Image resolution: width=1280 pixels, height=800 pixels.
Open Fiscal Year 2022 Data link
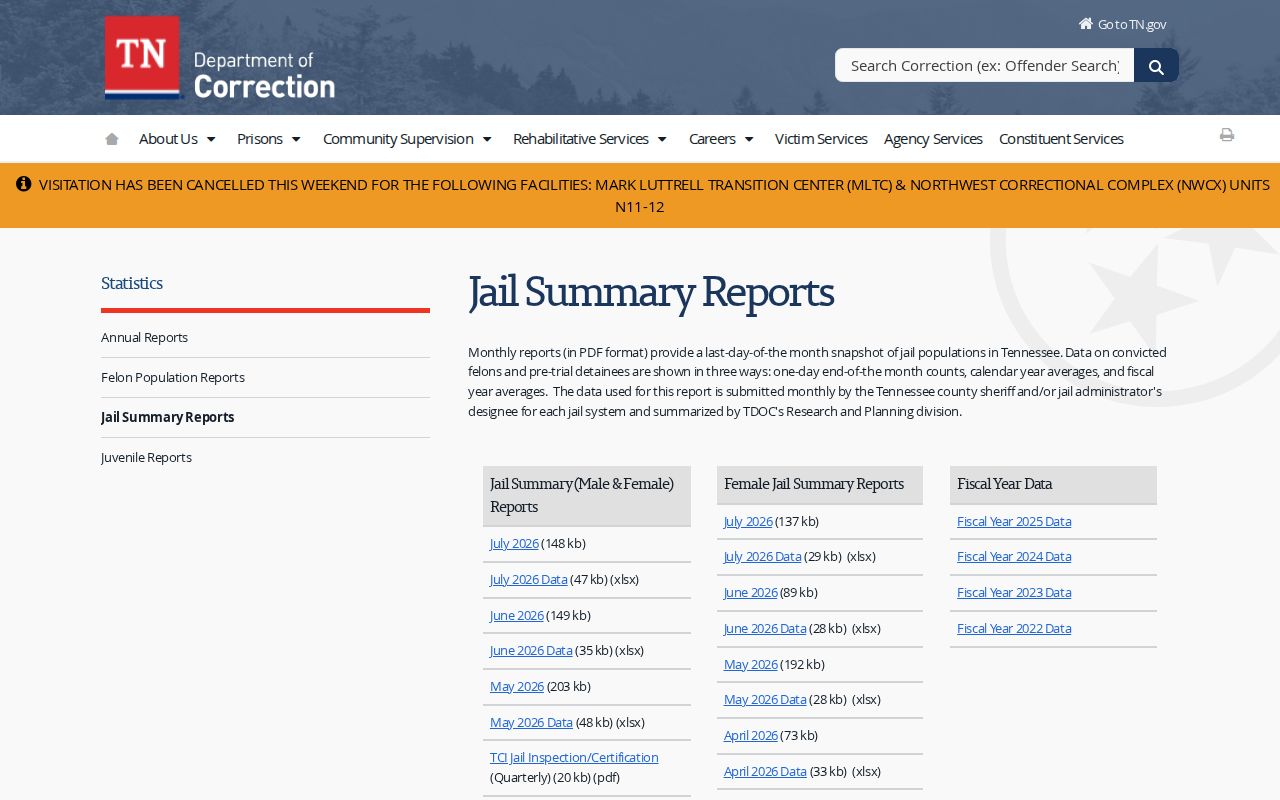pyautogui.click(x=1014, y=629)
